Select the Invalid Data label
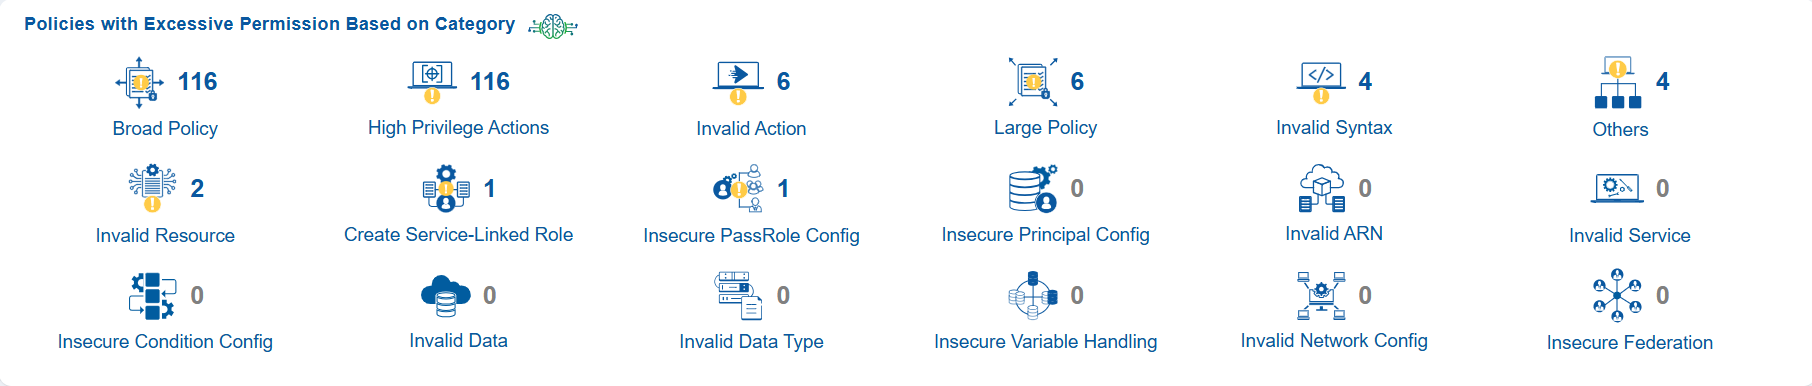The height and width of the screenshot is (386, 1812). (458, 341)
